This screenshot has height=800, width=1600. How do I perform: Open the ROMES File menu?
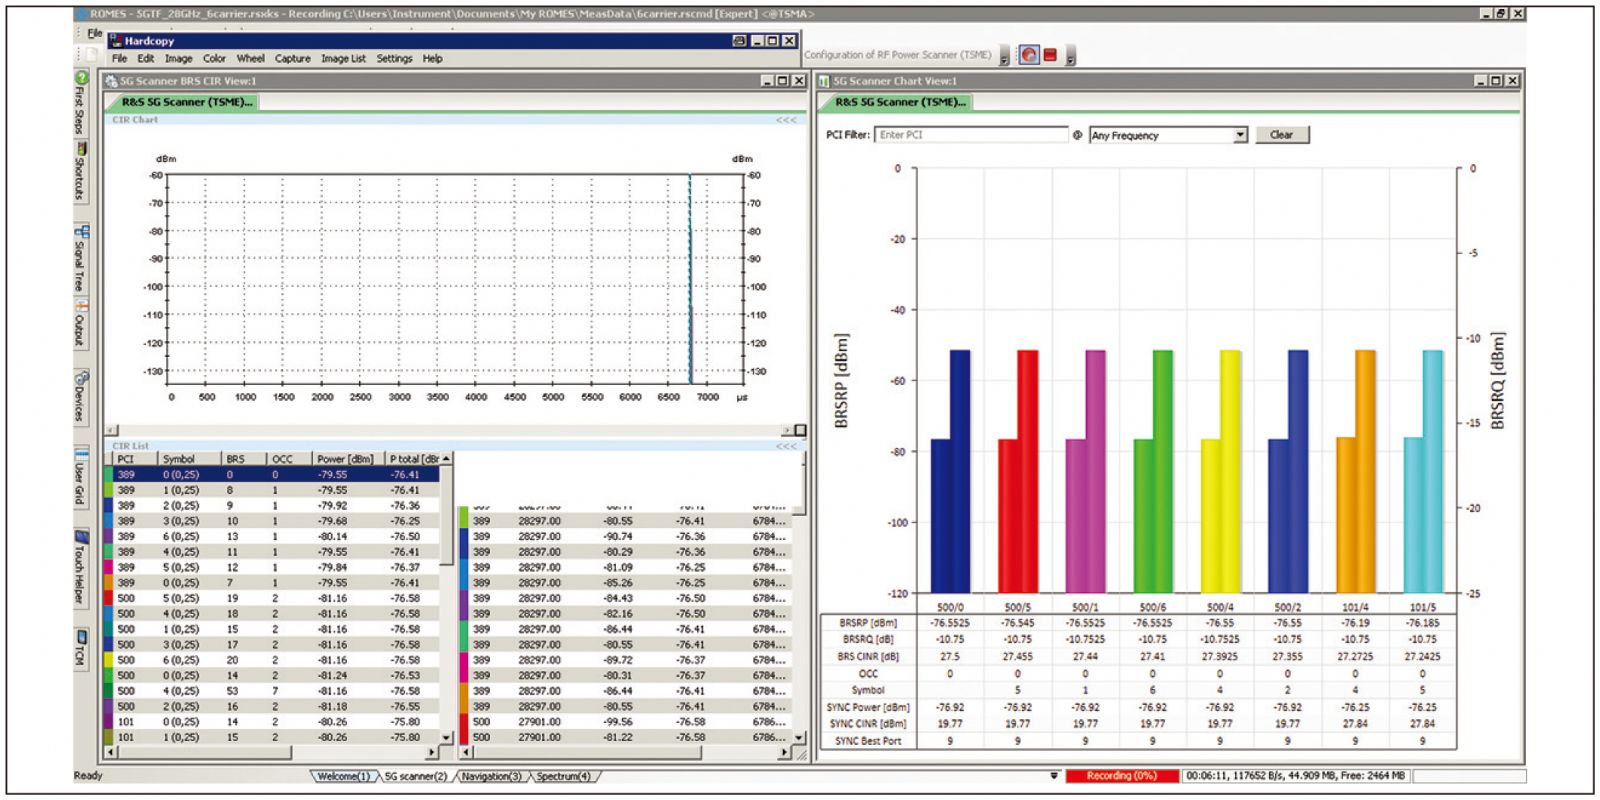click(95, 33)
